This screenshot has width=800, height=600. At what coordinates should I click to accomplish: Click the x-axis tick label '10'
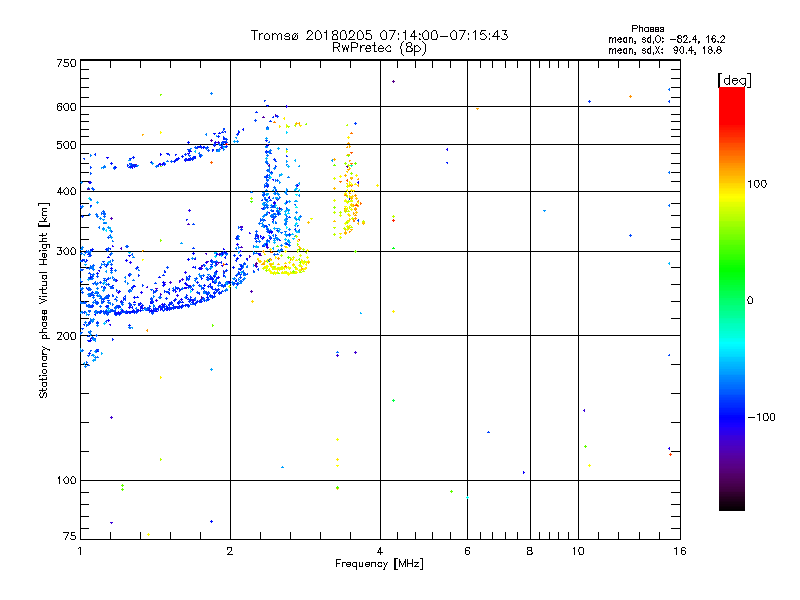click(578, 551)
